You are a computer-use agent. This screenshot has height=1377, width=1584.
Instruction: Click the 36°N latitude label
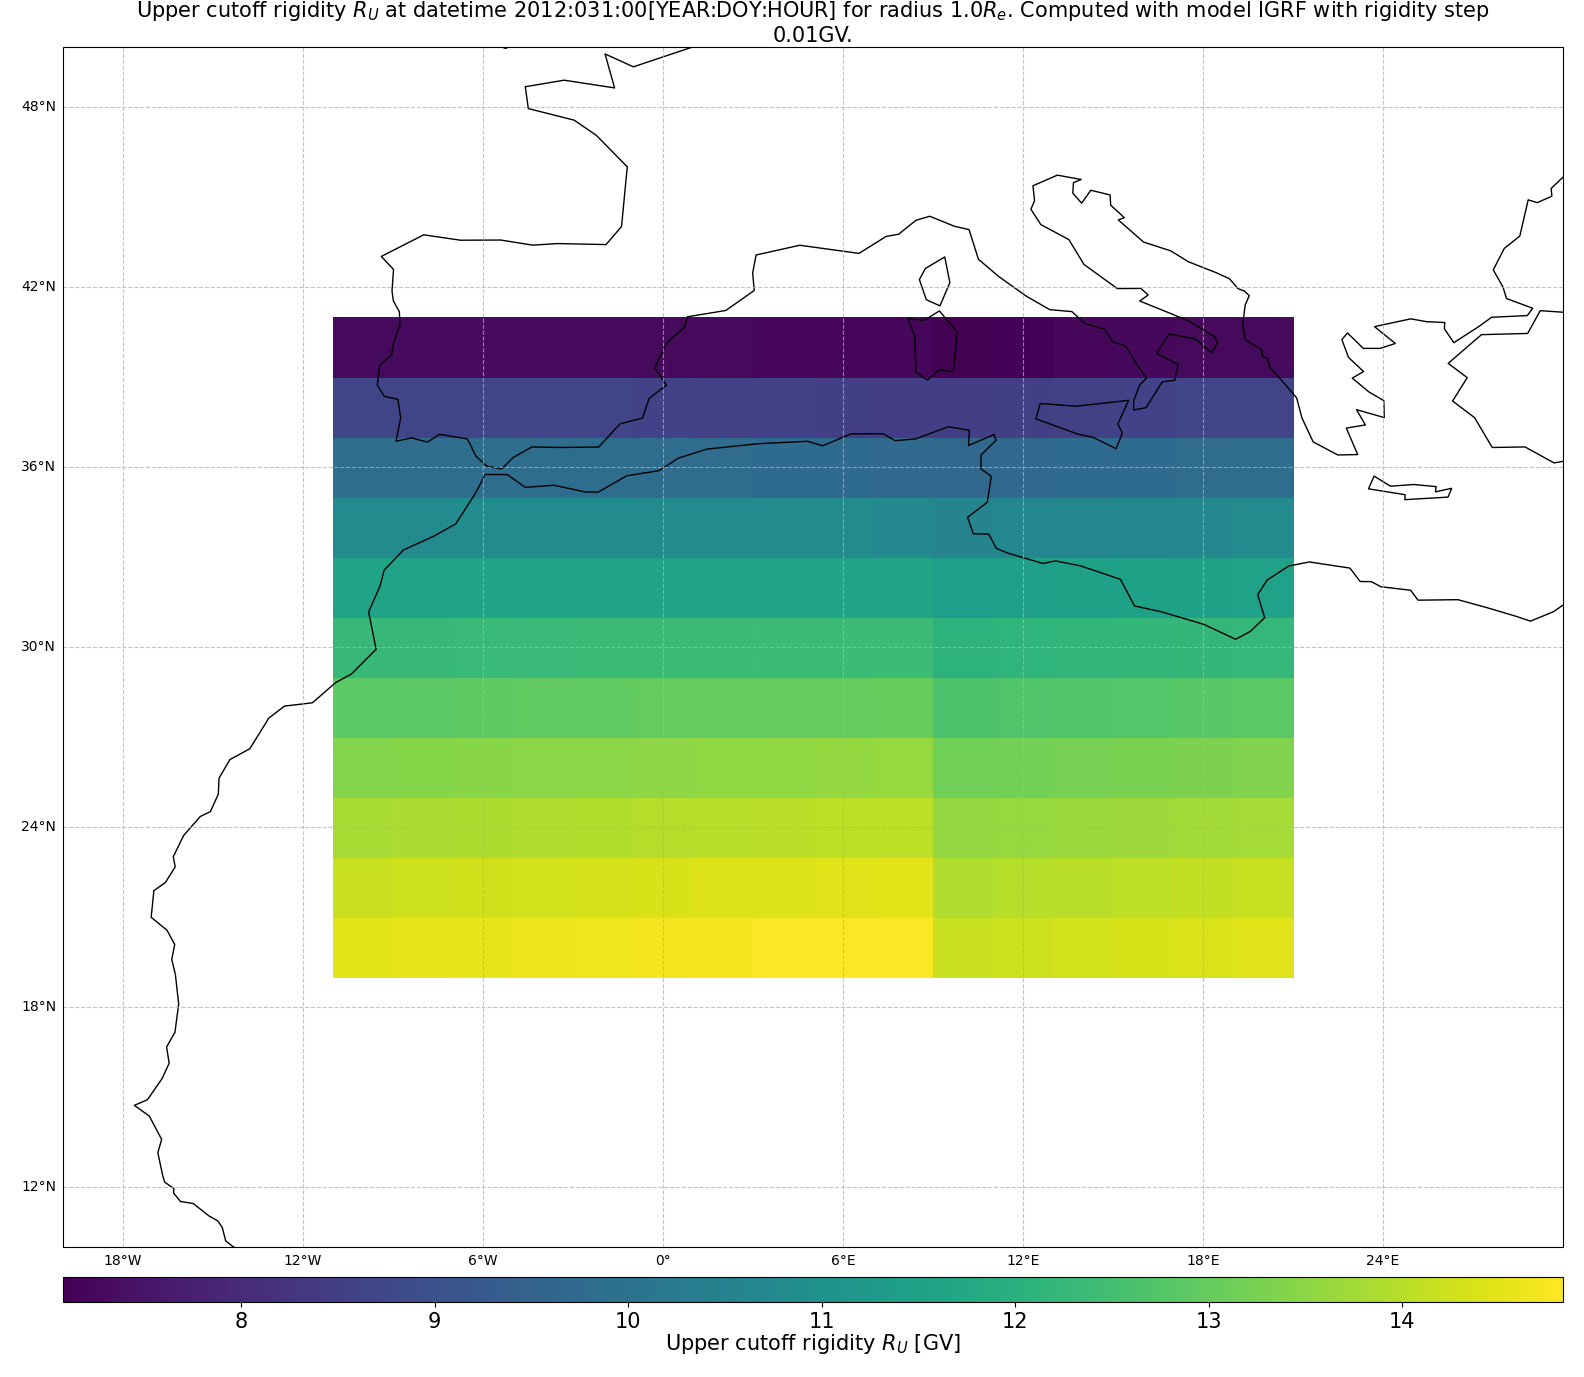click(39, 467)
